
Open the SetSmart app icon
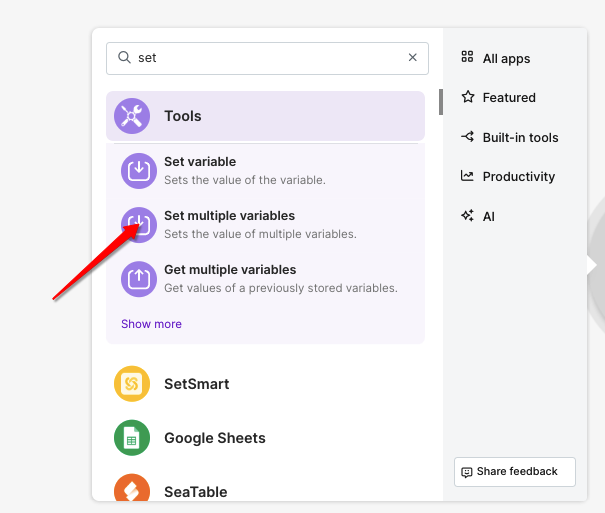tap(132, 384)
